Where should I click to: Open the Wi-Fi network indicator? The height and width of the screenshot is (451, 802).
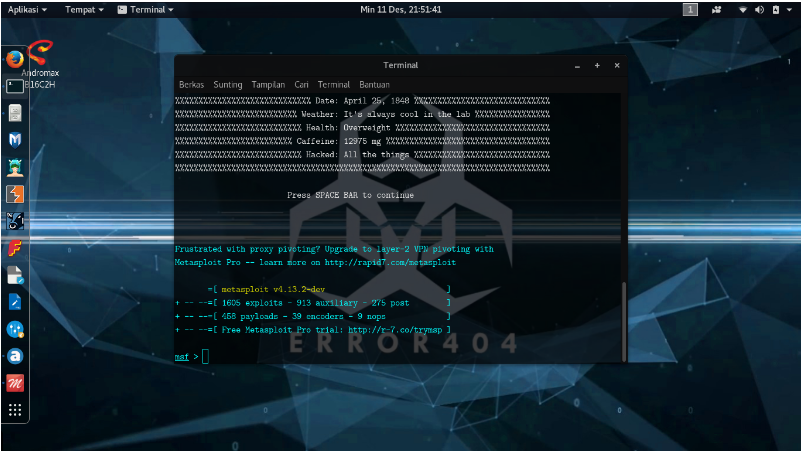[x=742, y=10]
